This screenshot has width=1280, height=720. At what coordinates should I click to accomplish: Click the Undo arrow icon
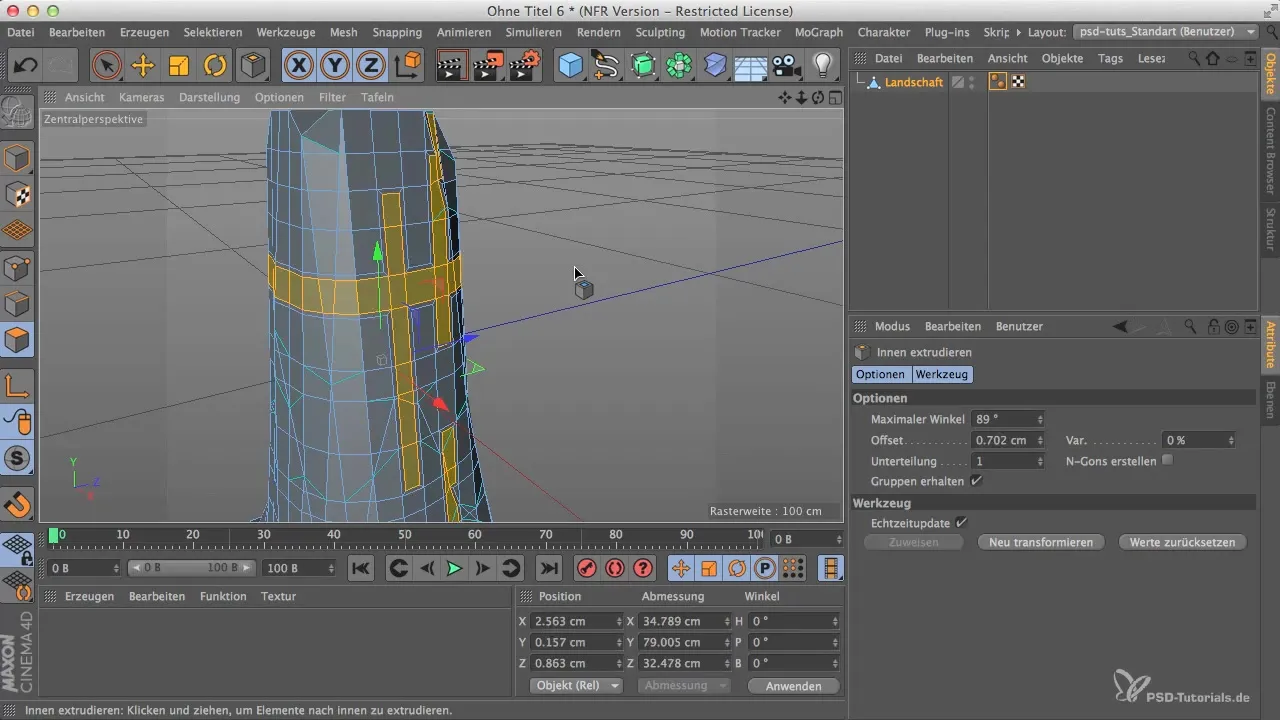tap(26, 66)
